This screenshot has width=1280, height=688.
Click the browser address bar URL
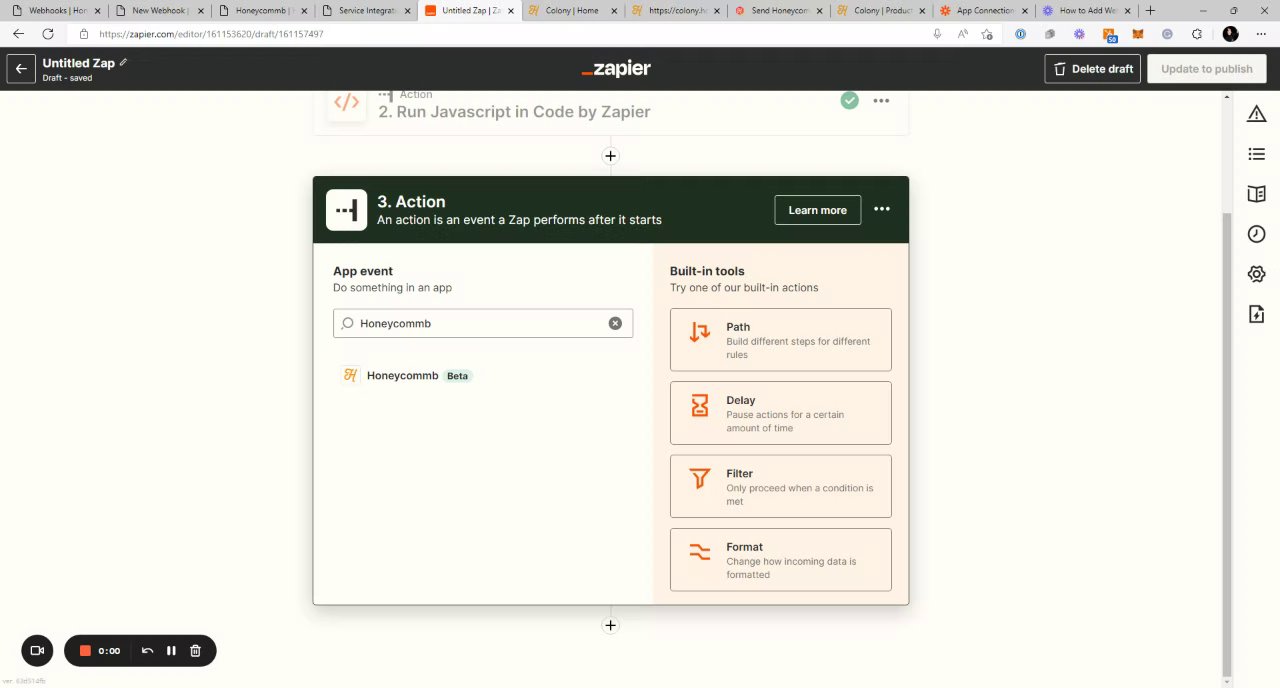(x=211, y=34)
